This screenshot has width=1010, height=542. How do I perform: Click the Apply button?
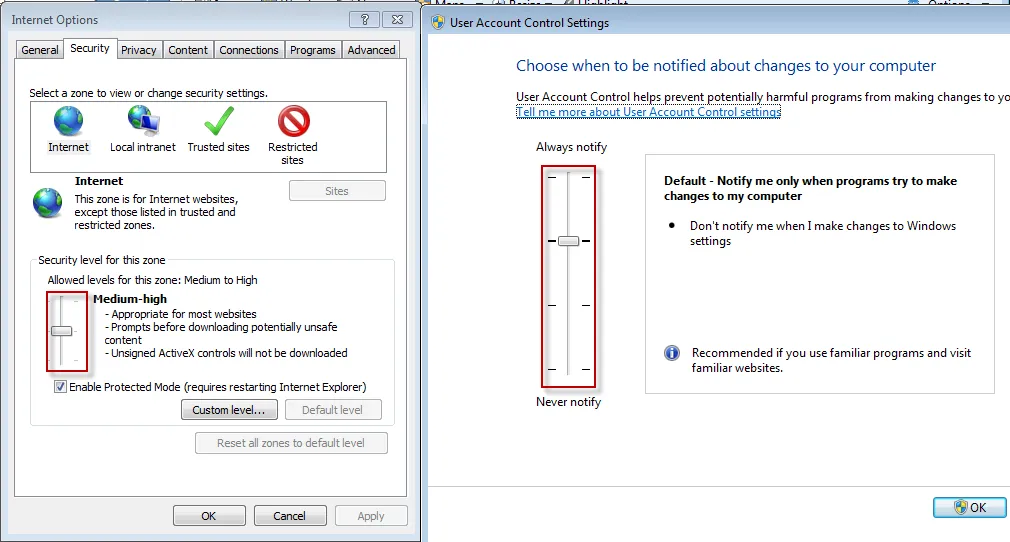click(371, 516)
